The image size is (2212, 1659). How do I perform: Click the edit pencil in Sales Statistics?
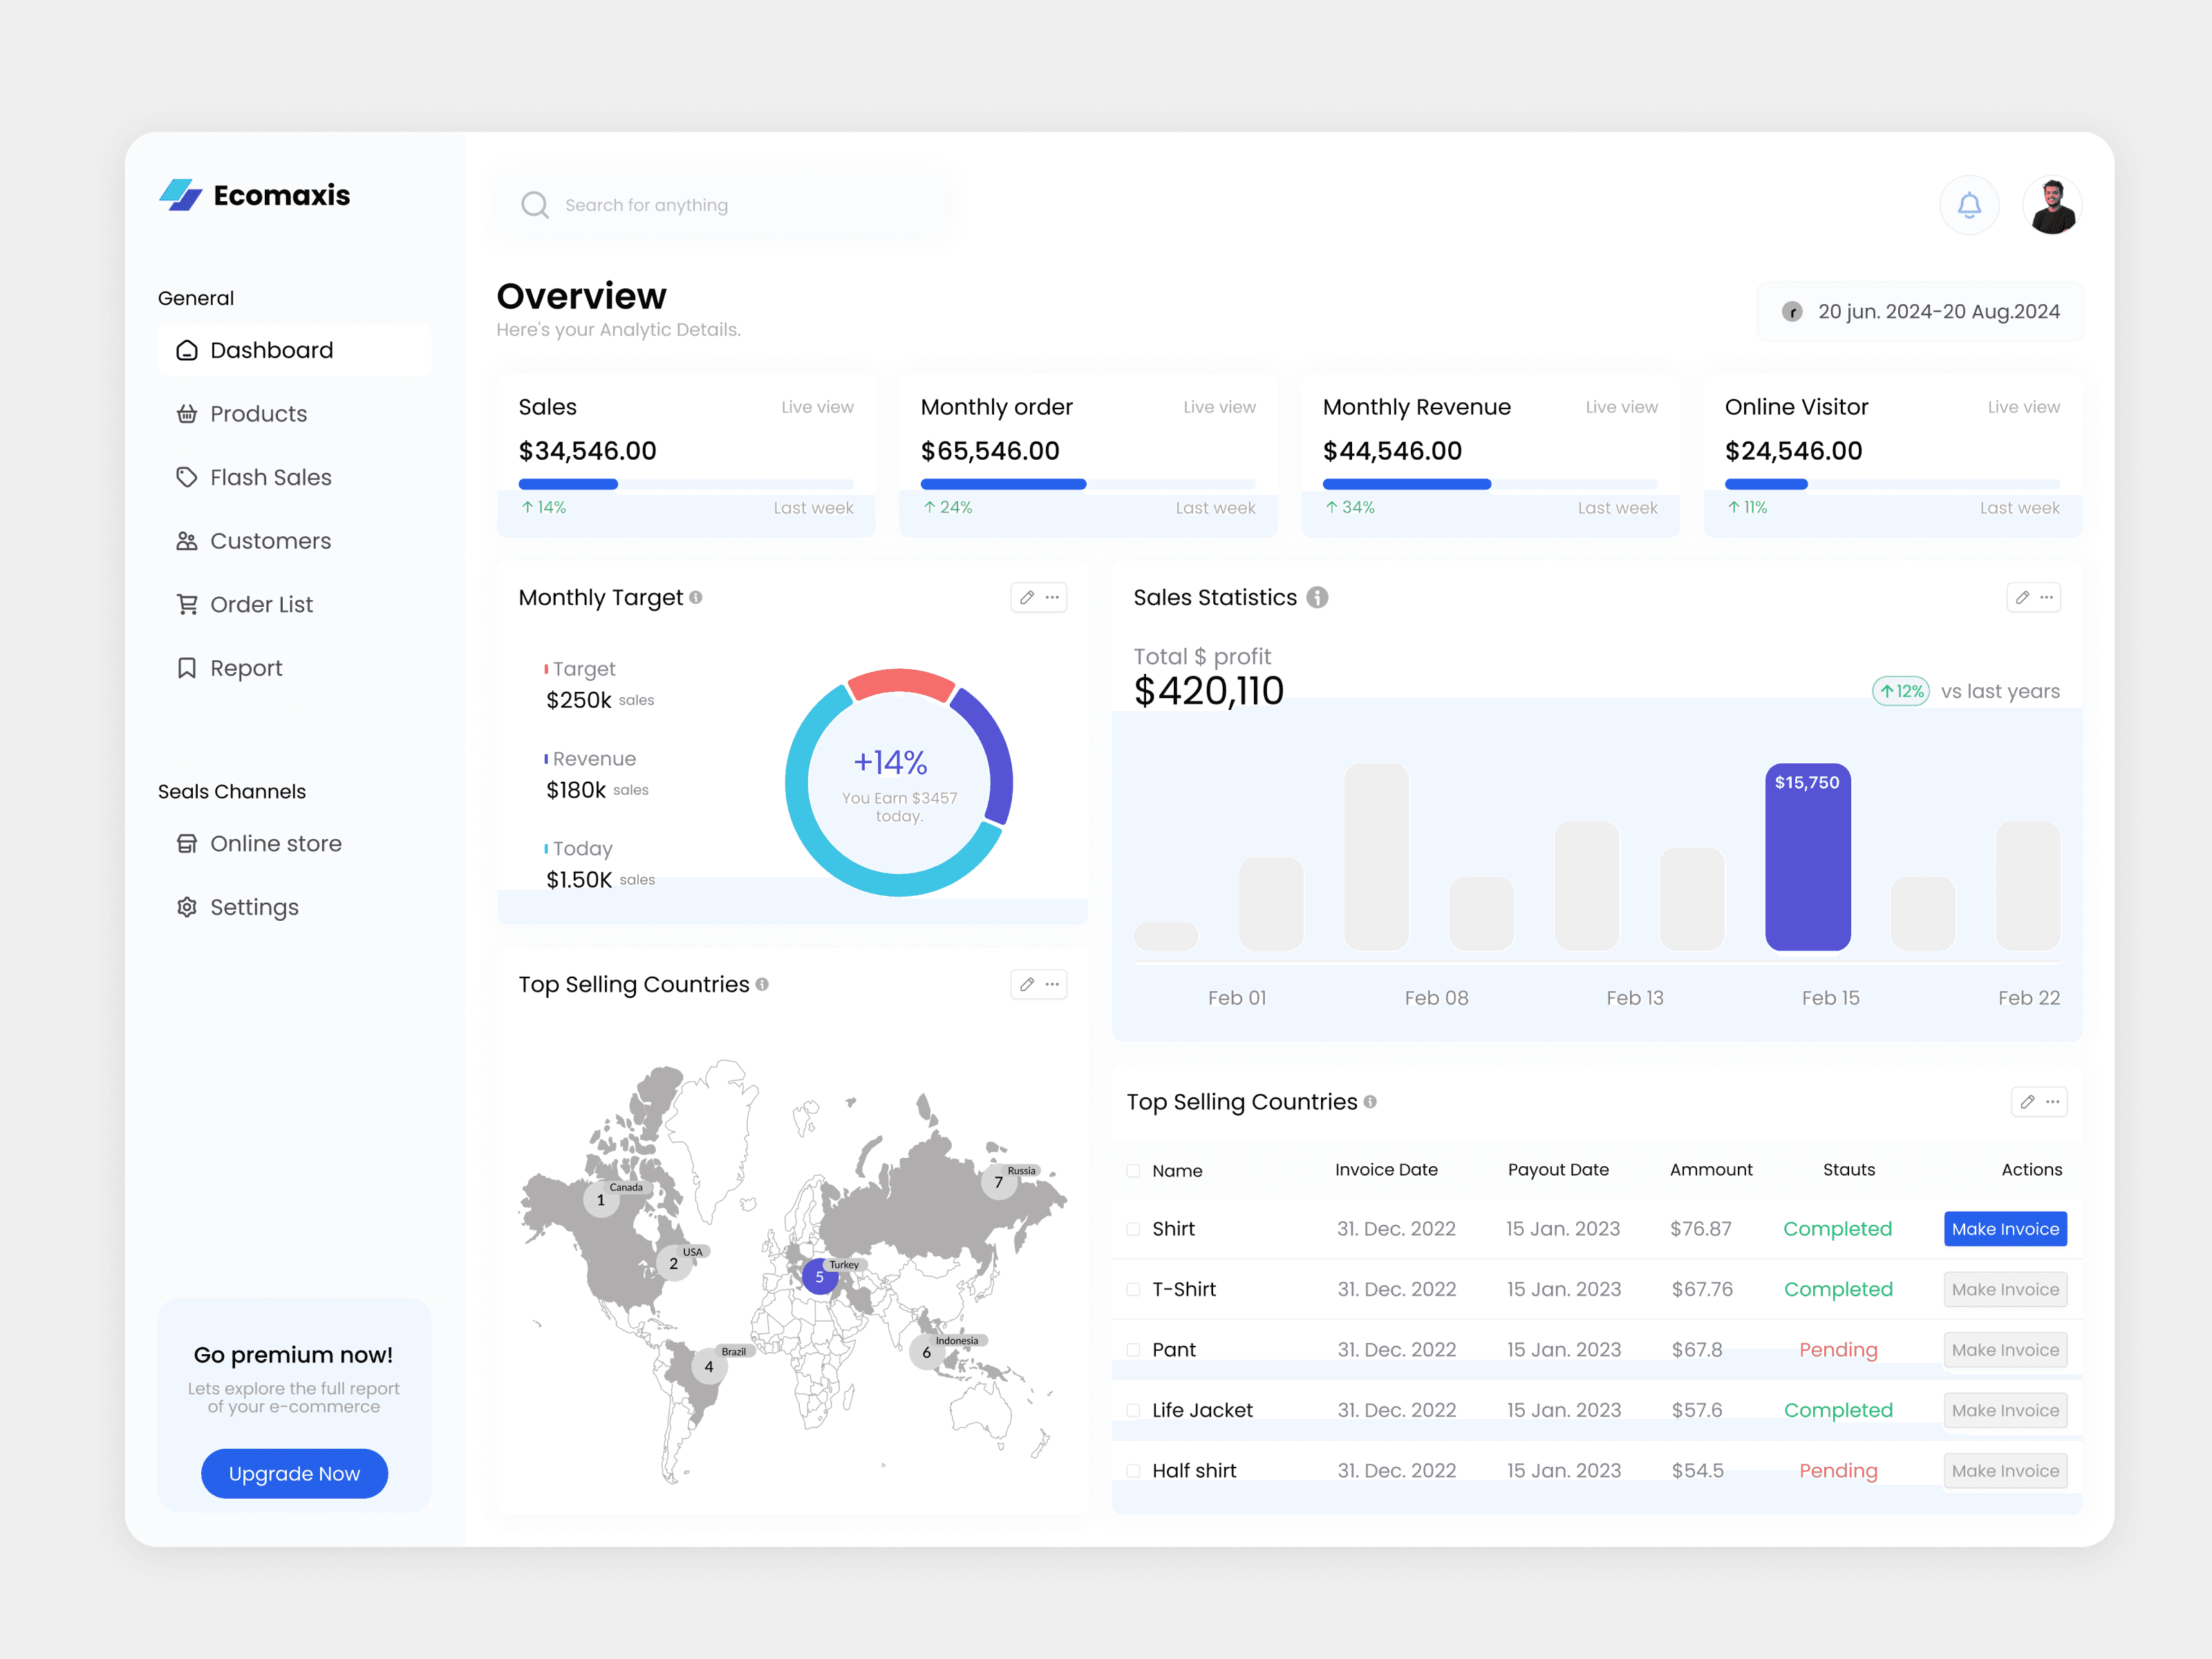click(x=2022, y=597)
